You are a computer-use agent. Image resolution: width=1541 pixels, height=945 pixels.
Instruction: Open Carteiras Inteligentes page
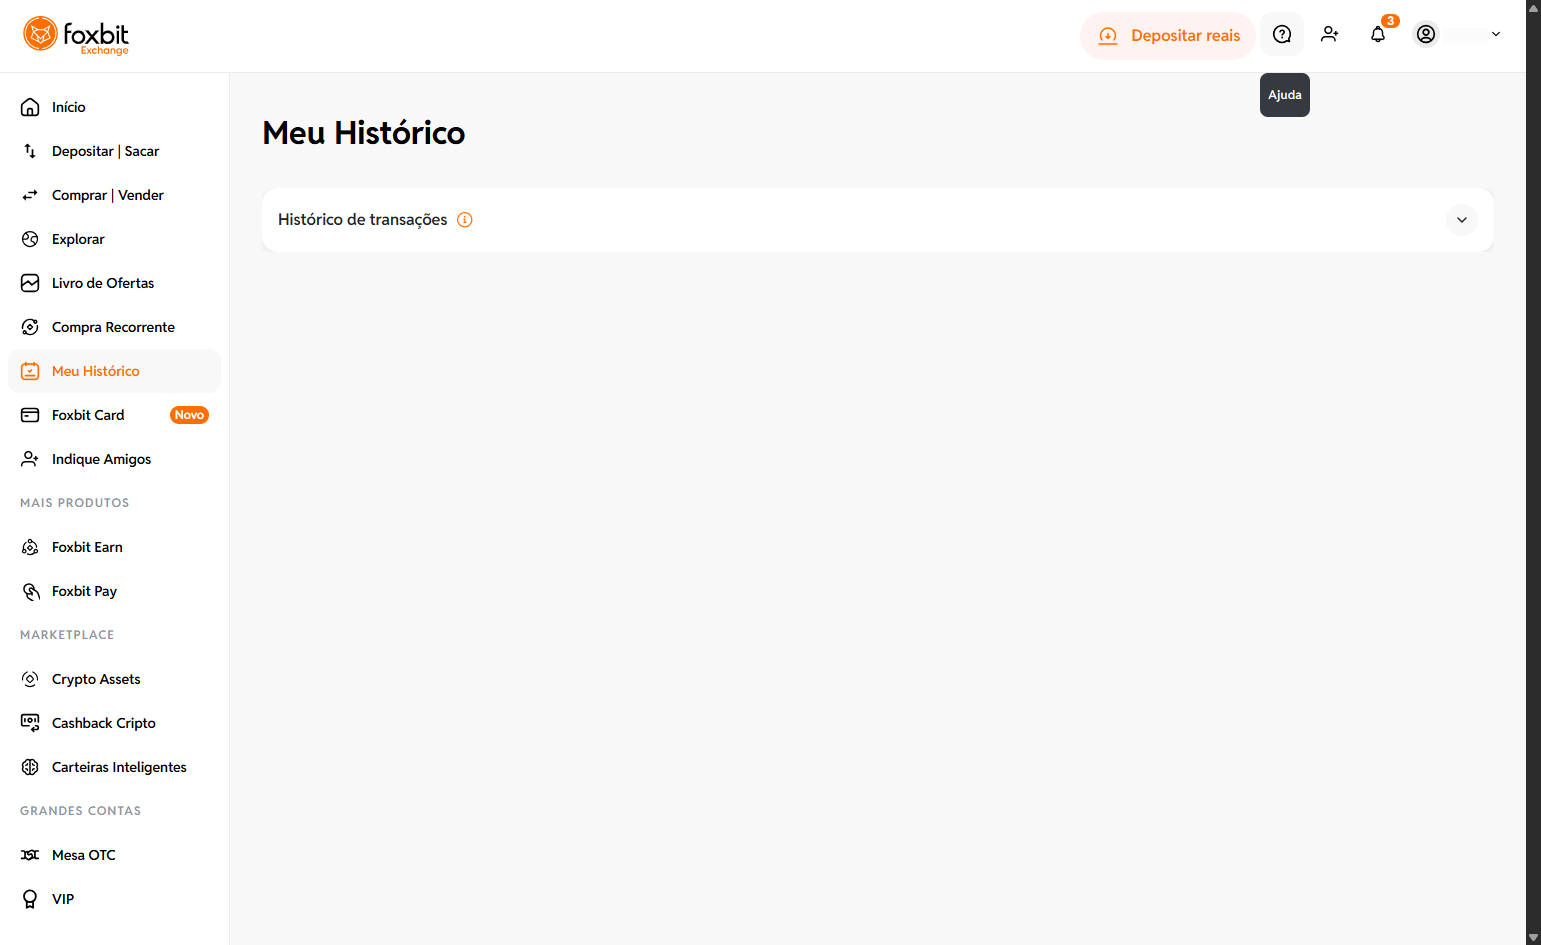pyautogui.click(x=114, y=767)
